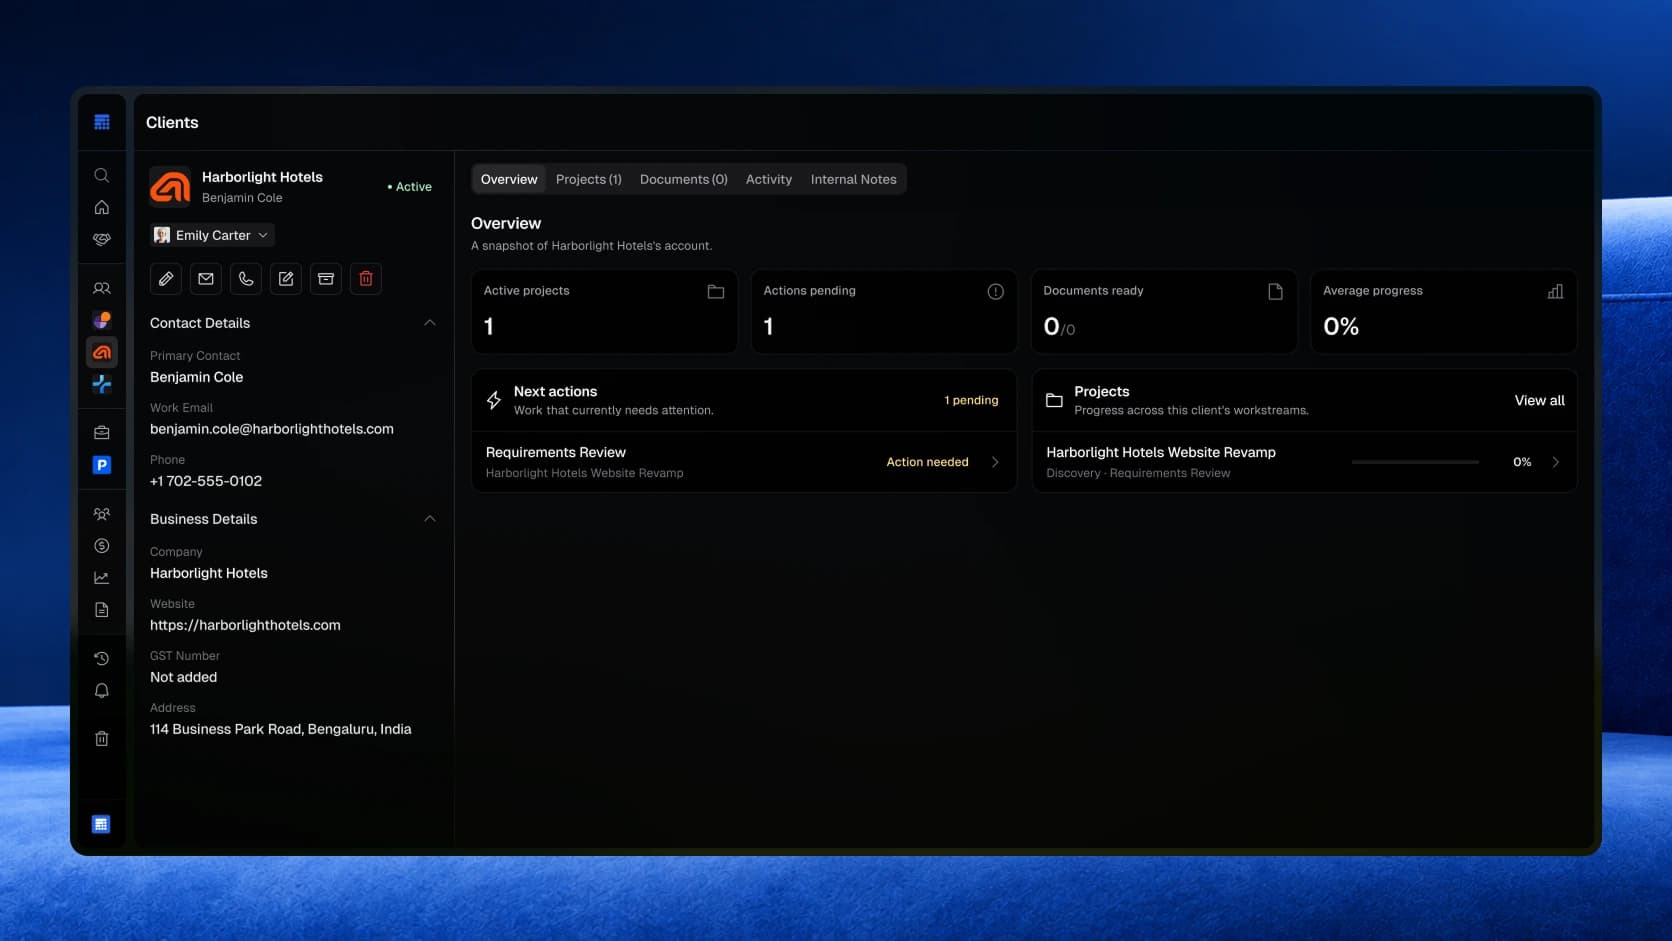Open the harborlighthotels.com website link

pos(245,625)
